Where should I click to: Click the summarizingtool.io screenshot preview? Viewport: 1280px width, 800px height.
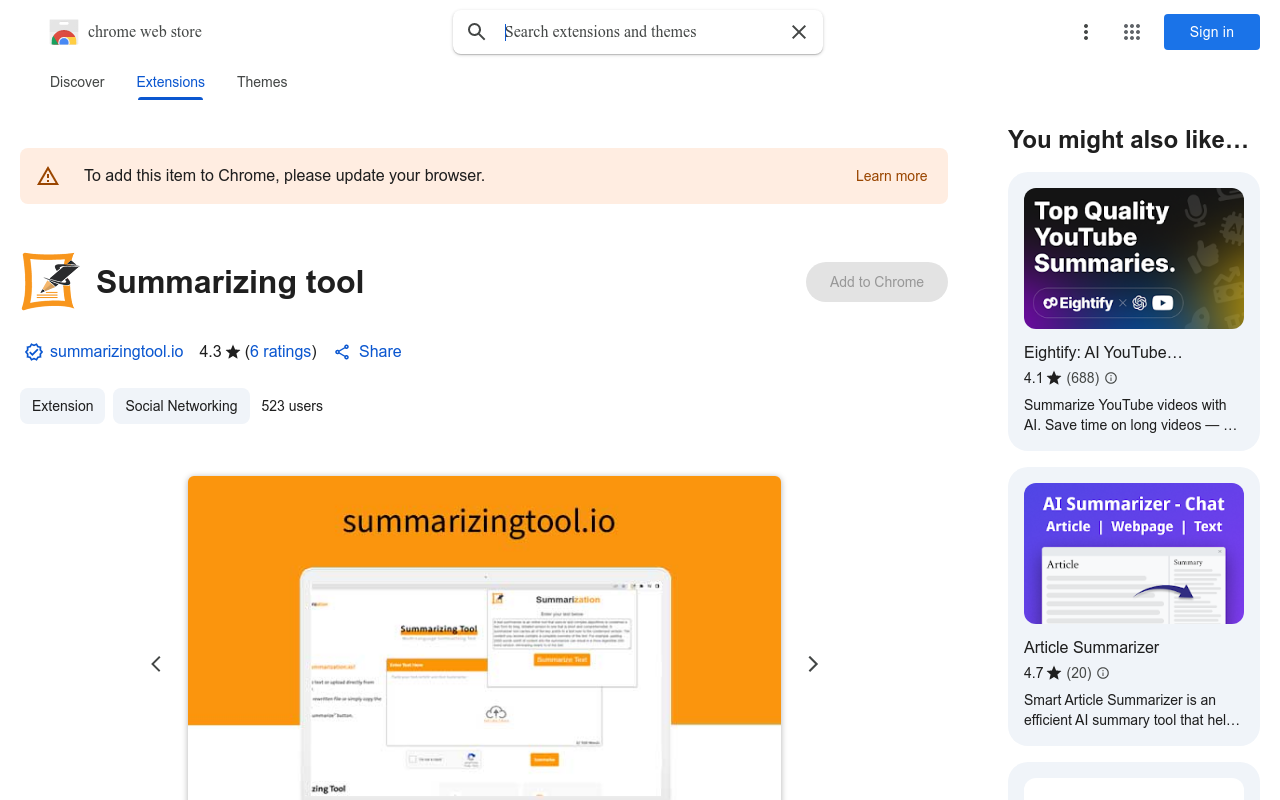(484, 638)
